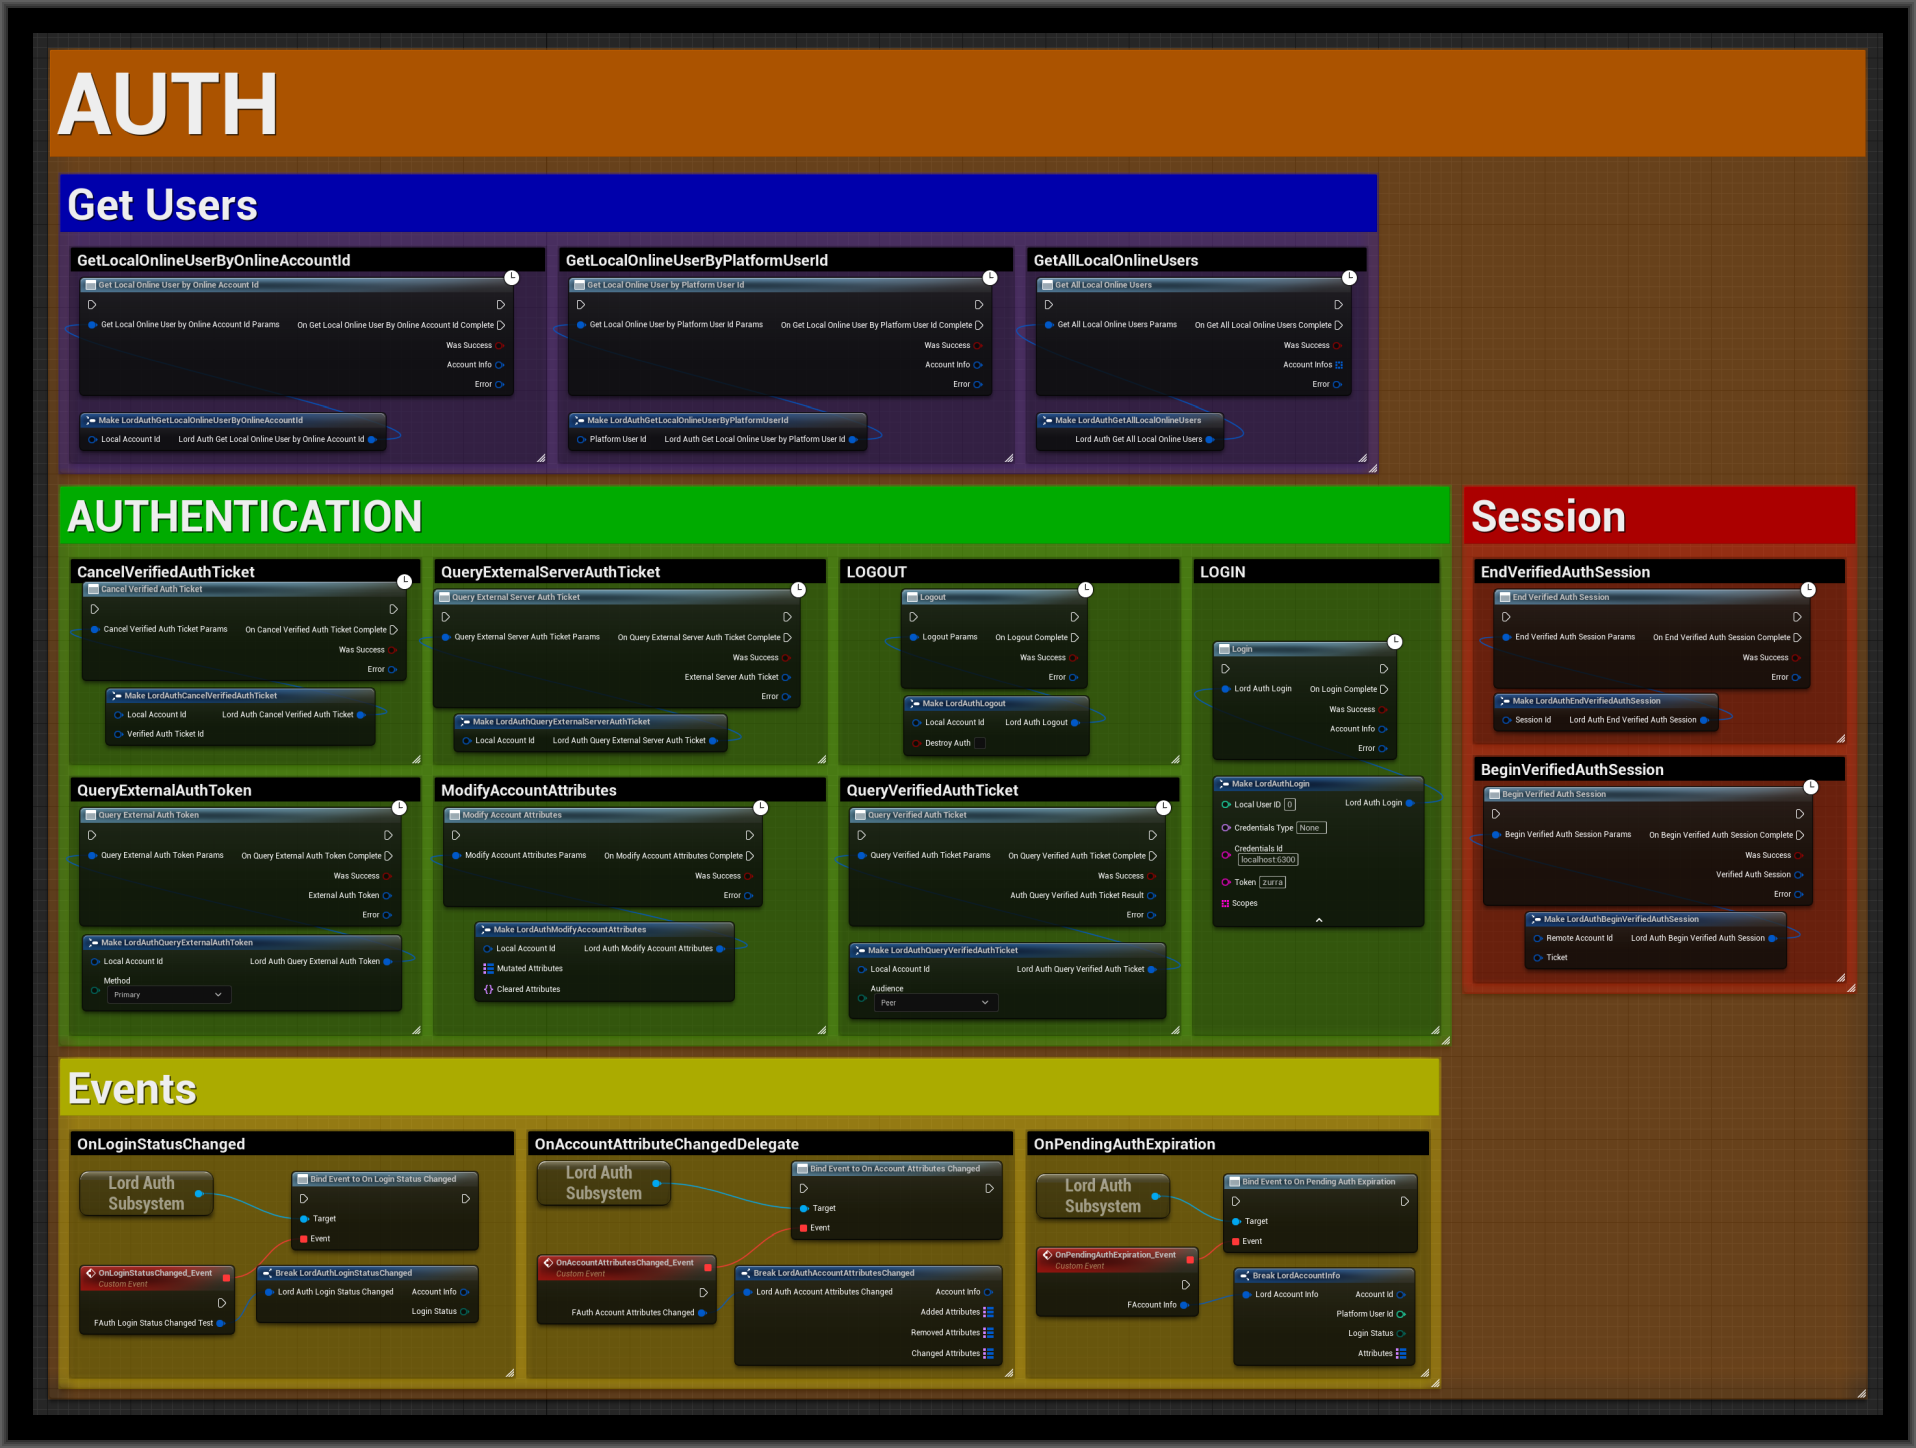Open the Audience dropdown showing Peer

pyautogui.click(x=935, y=1003)
